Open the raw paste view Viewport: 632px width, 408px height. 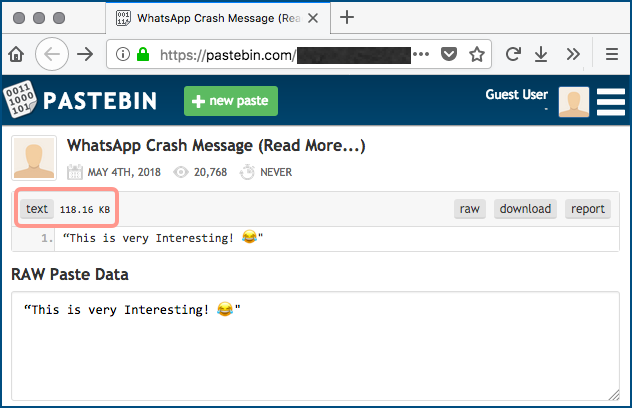pyautogui.click(x=470, y=209)
